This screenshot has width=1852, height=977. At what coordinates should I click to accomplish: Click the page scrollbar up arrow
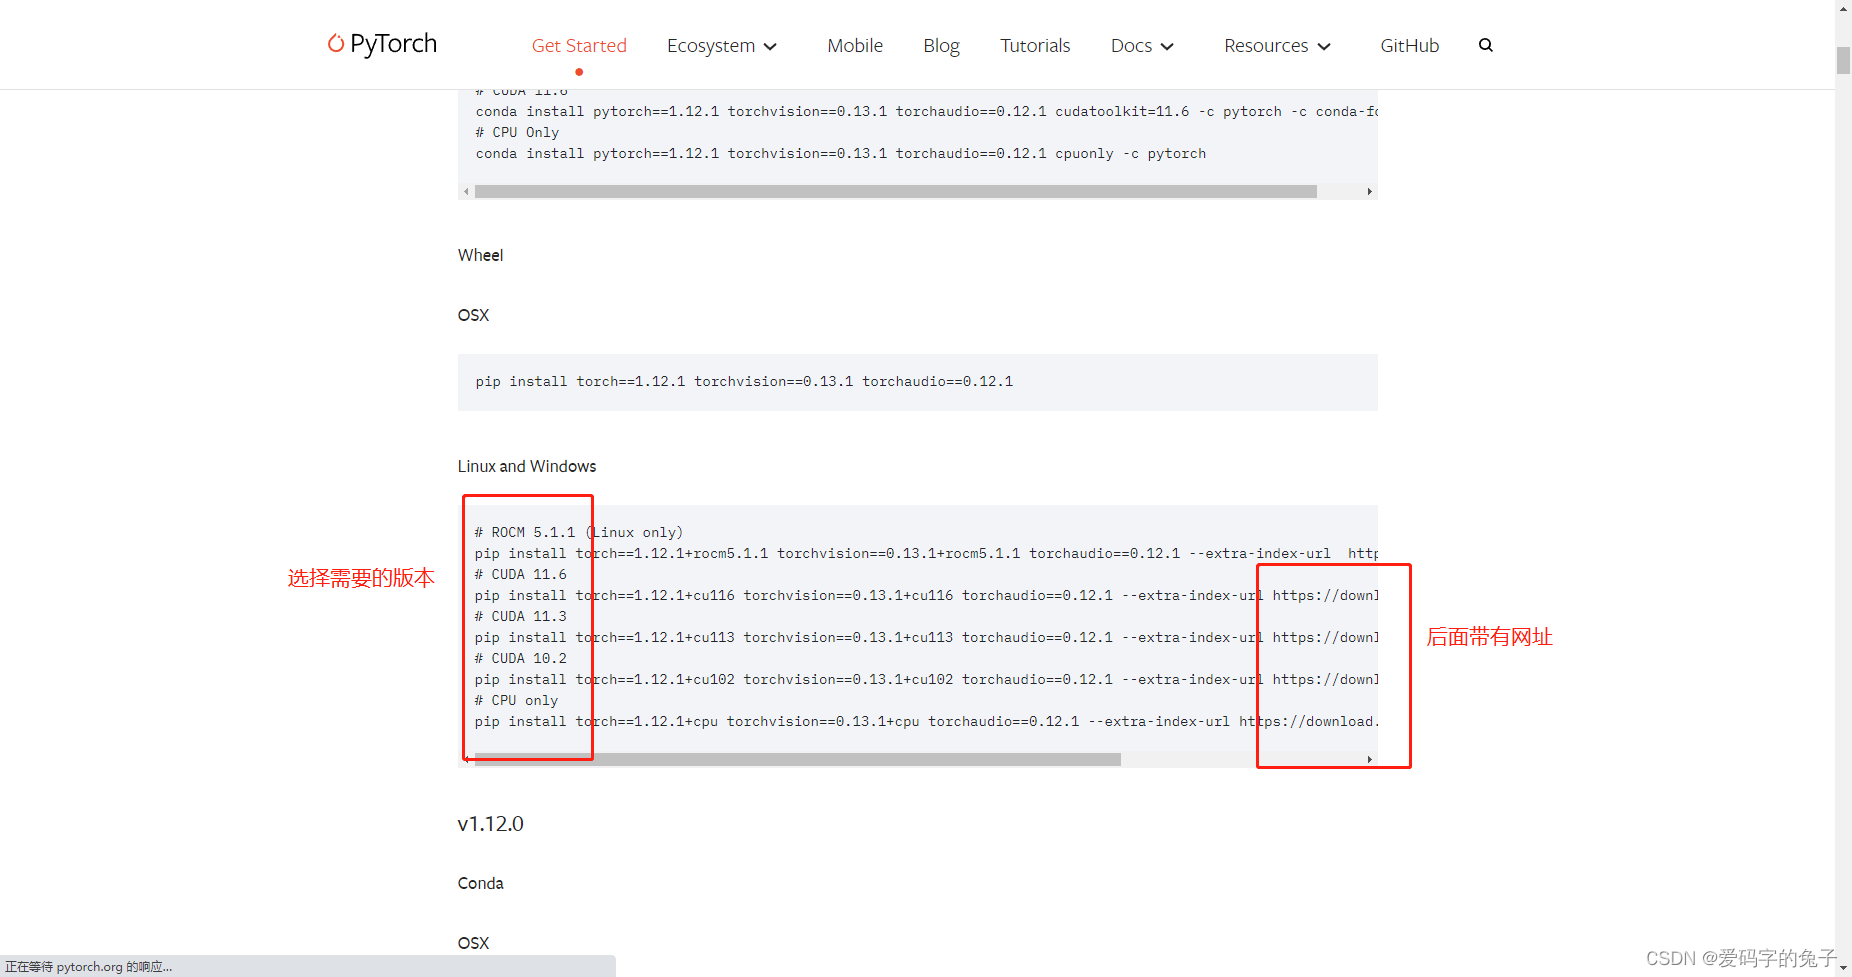pos(1843,8)
